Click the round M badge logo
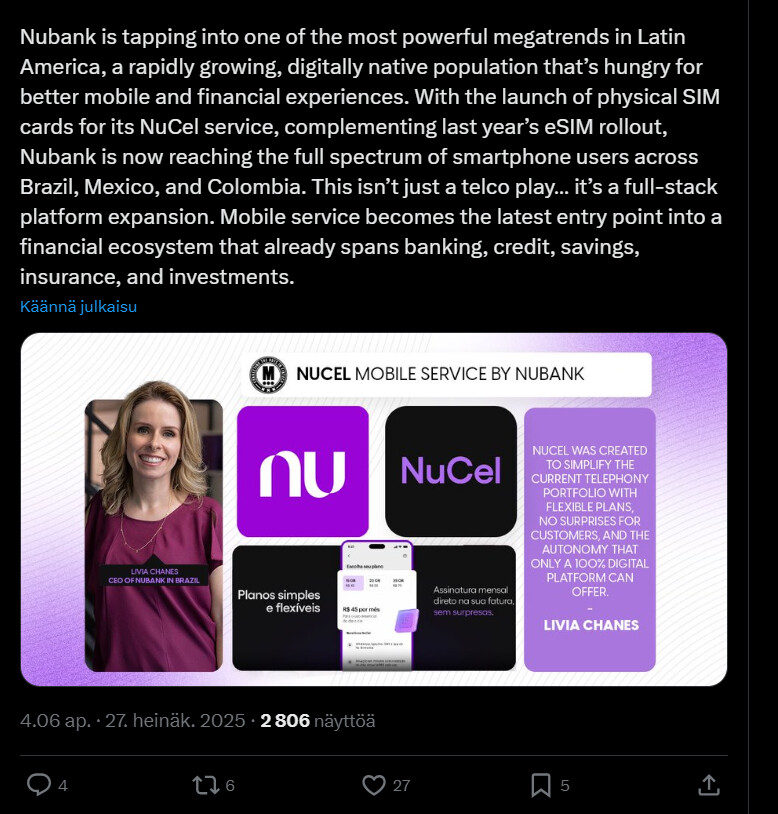Image resolution: width=778 pixels, height=814 pixels. coord(268,375)
